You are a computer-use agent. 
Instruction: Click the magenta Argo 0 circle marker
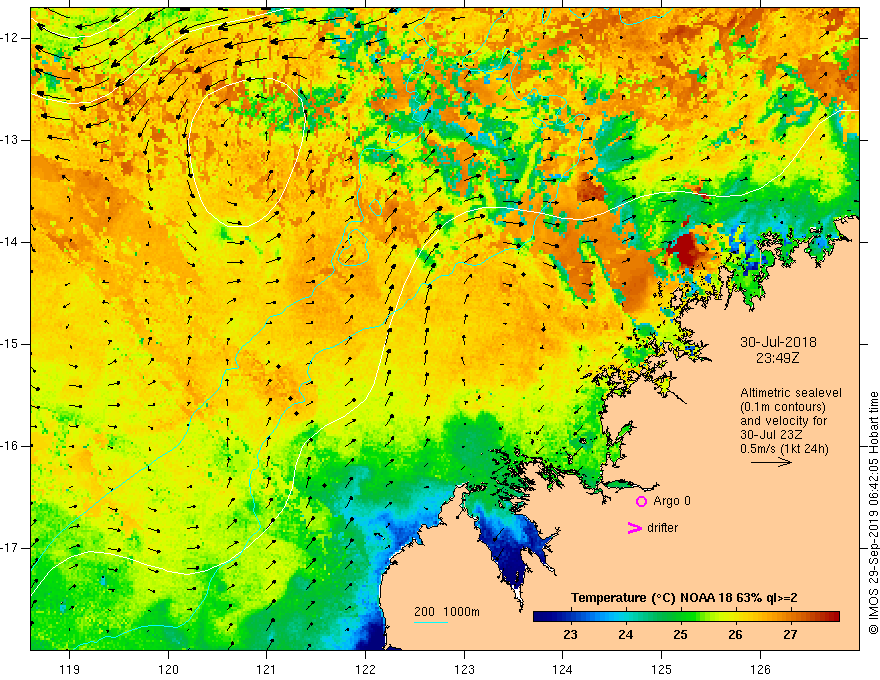pyautogui.click(x=641, y=501)
